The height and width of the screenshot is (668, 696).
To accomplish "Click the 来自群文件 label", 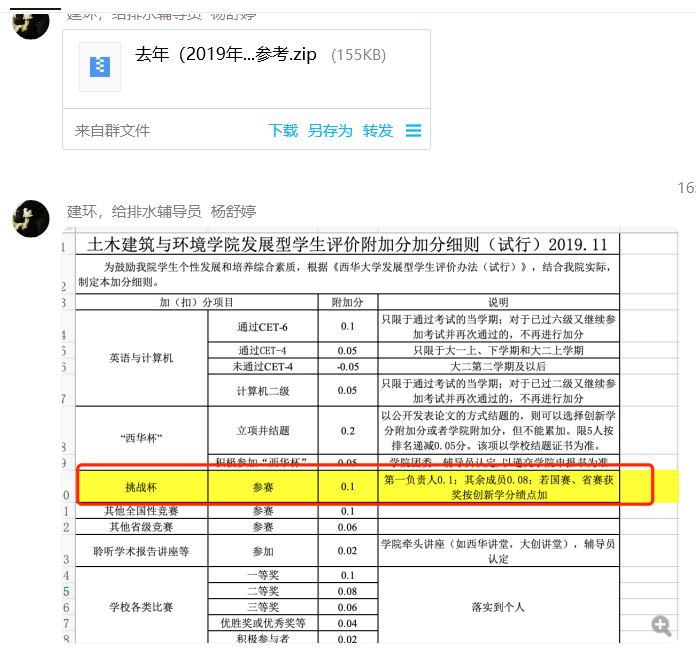I will coord(112,130).
